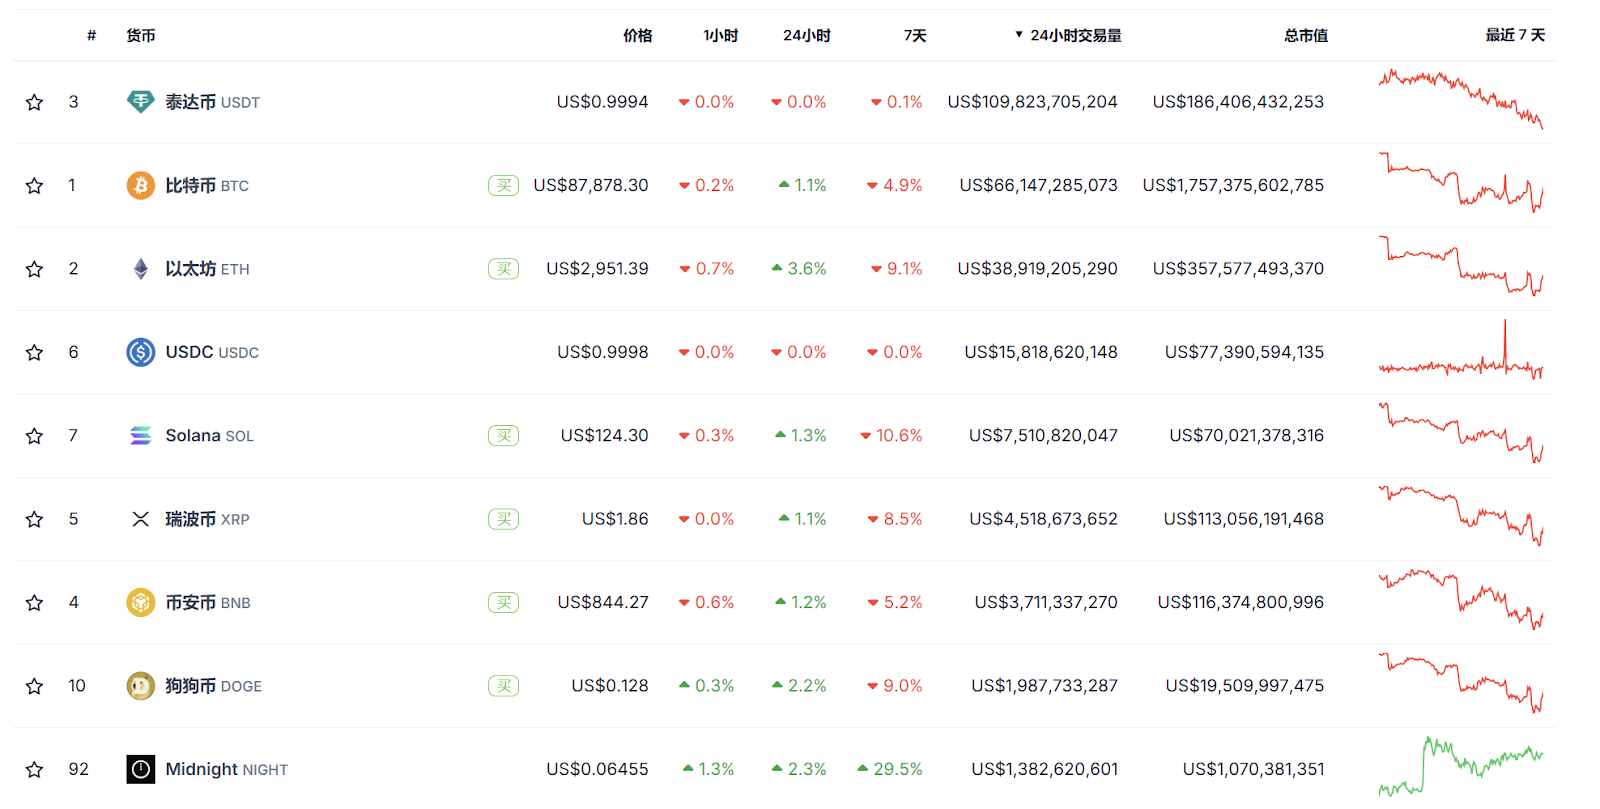Click the buy badge for DOGE
Viewport: 1600px width, 809px height.
click(503, 686)
